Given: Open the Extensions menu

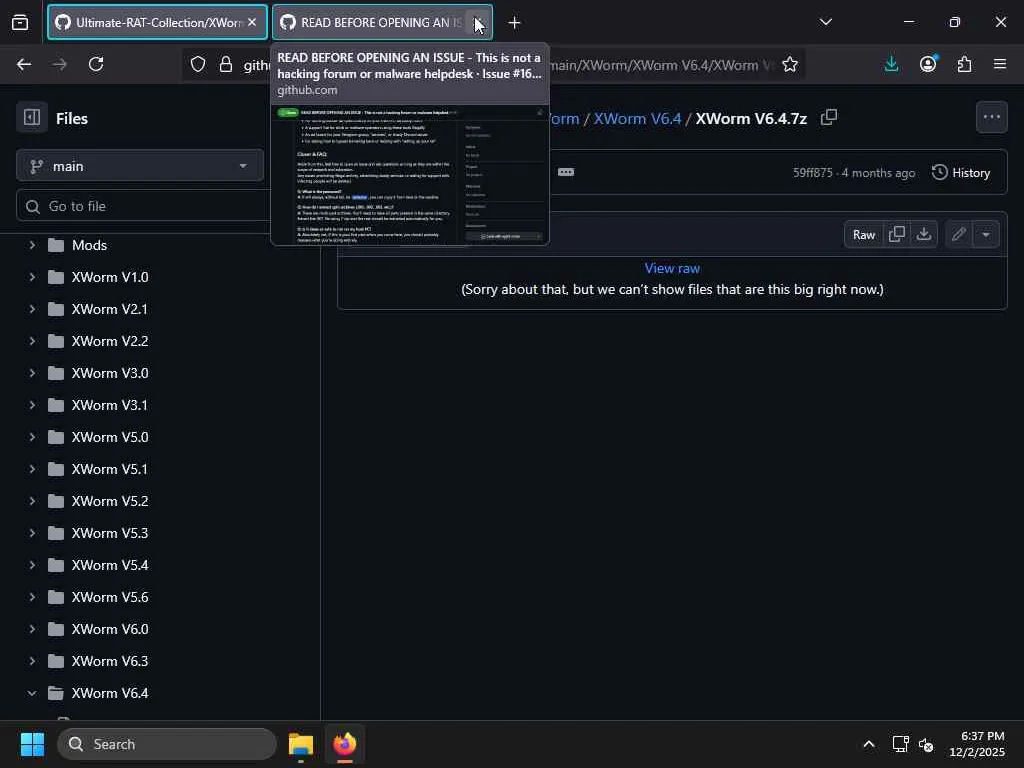Looking at the screenshot, I should [x=964, y=64].
